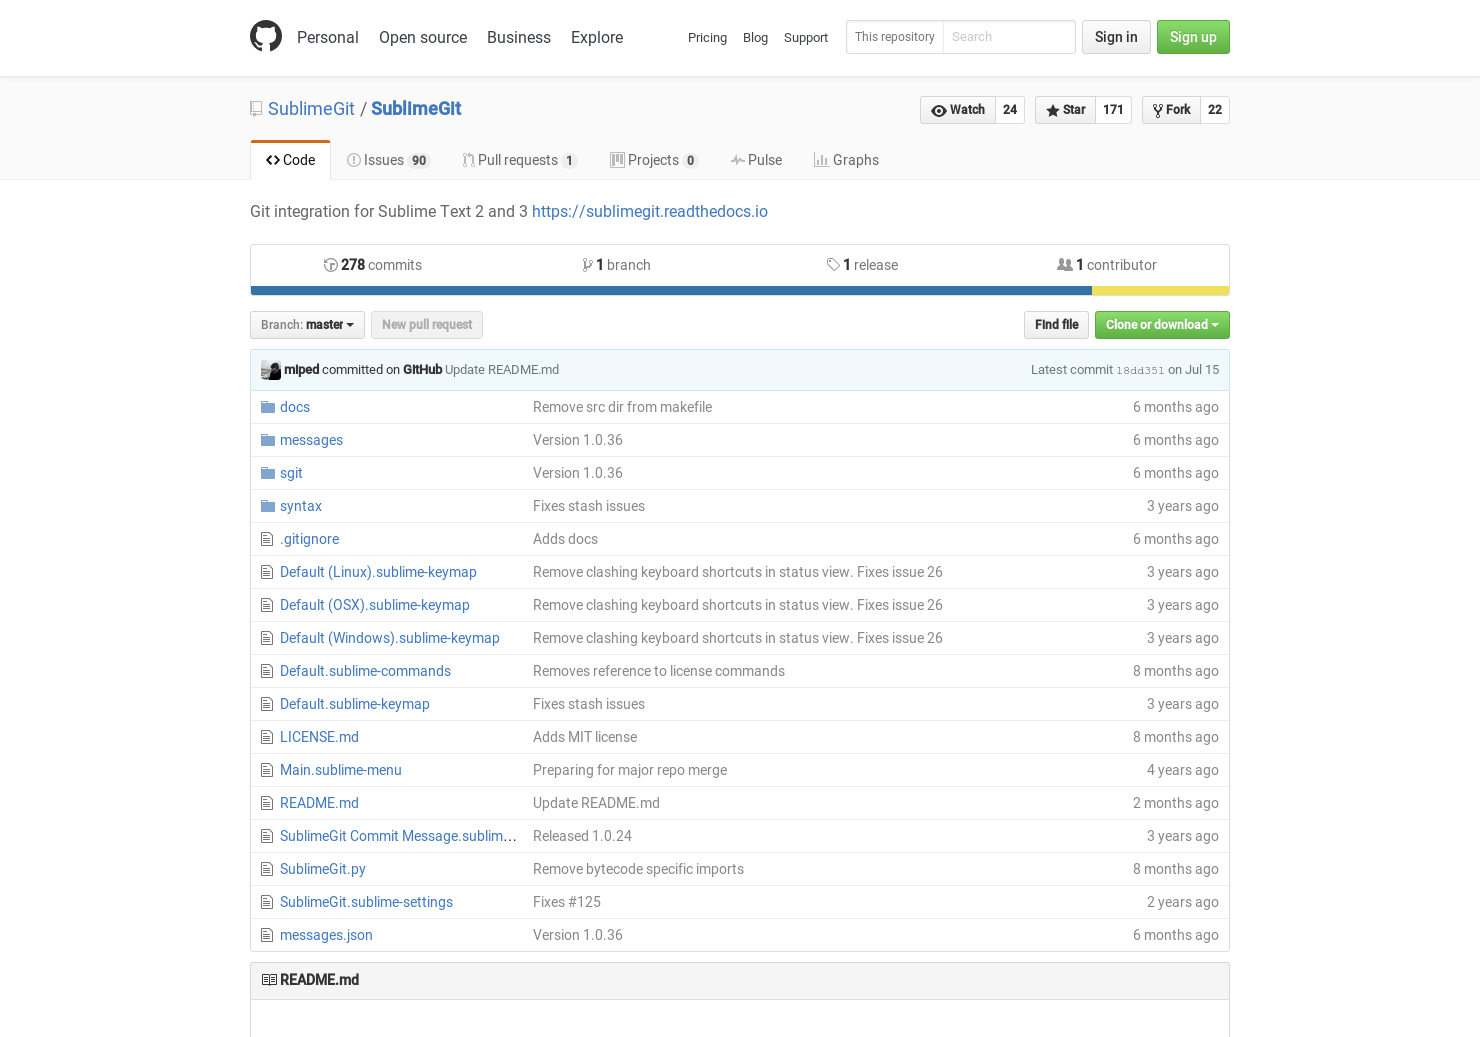Click the tag icon beside 1 release
Screen dimensions: 1480x1037
pyautogui.click(x=833, y=265)
